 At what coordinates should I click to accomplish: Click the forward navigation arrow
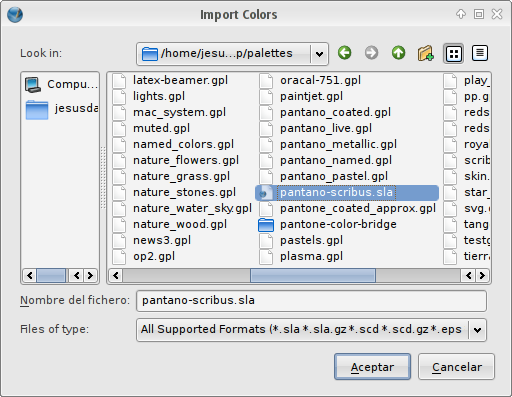[x=371, y=53]
